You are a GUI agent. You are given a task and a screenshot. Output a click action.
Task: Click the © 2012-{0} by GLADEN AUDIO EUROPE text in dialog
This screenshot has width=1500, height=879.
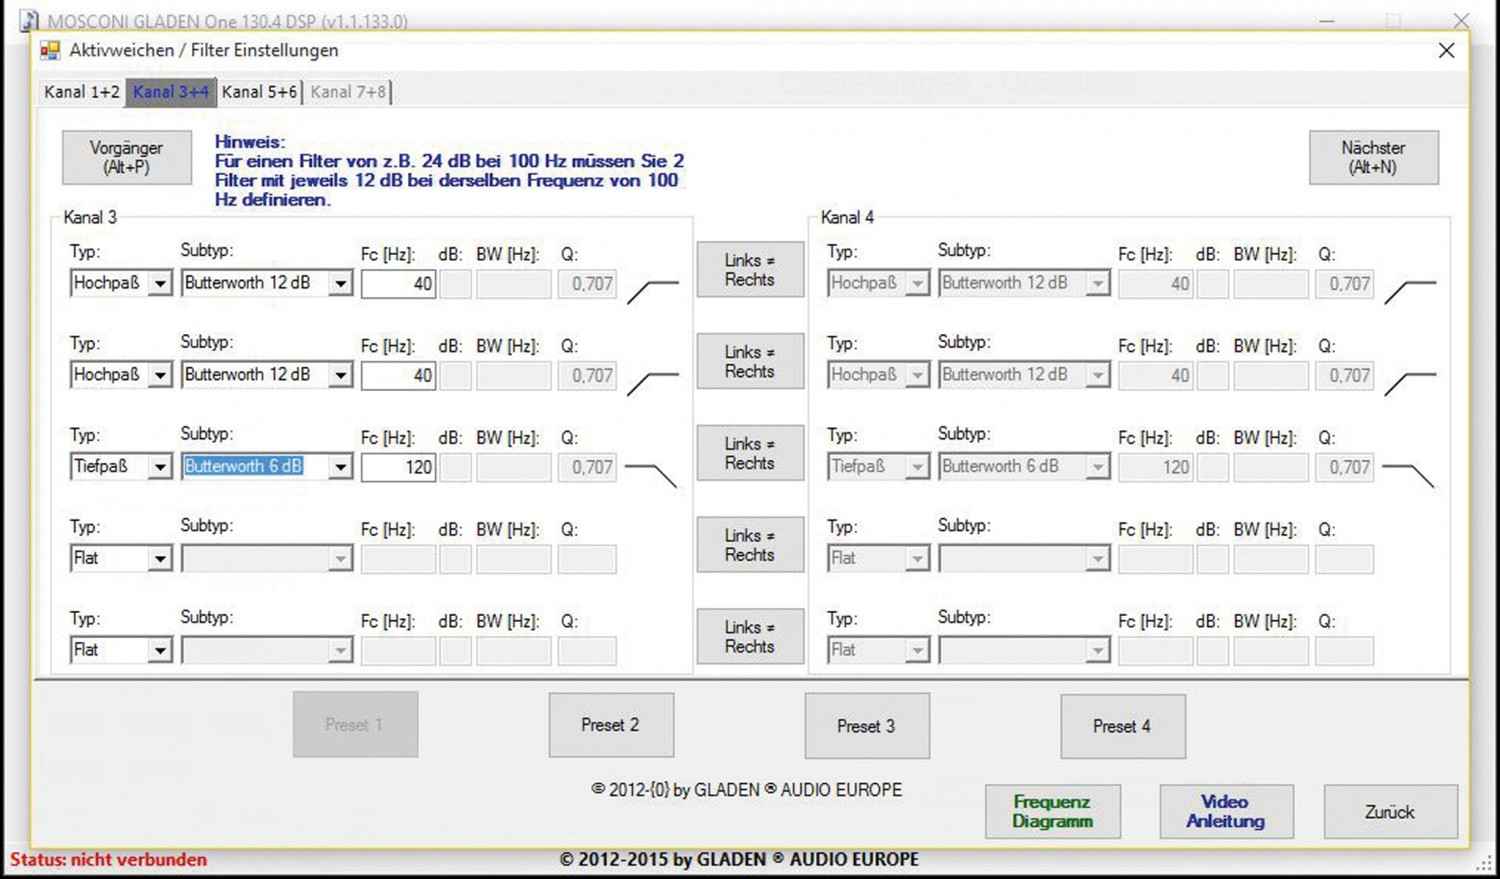click(x=746, y=790)
